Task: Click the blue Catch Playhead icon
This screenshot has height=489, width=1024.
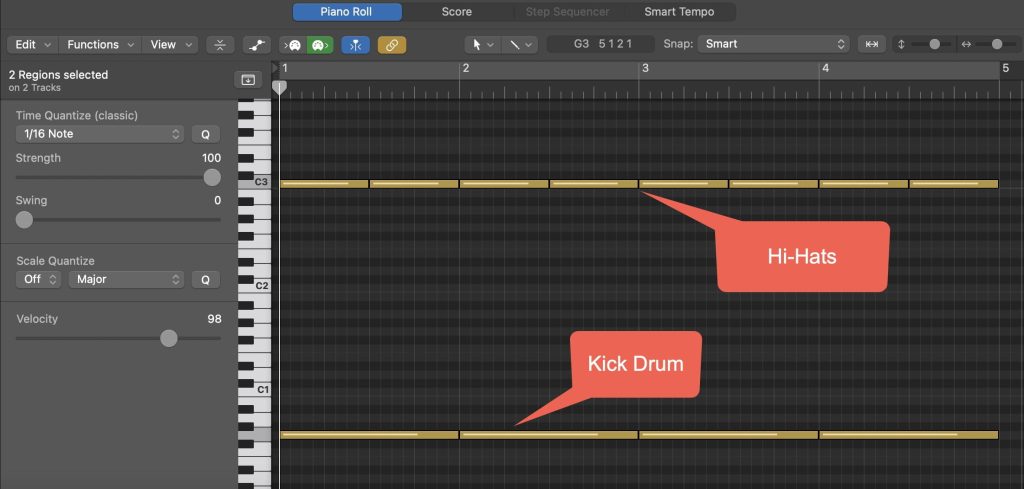Action: pos(355,45)
